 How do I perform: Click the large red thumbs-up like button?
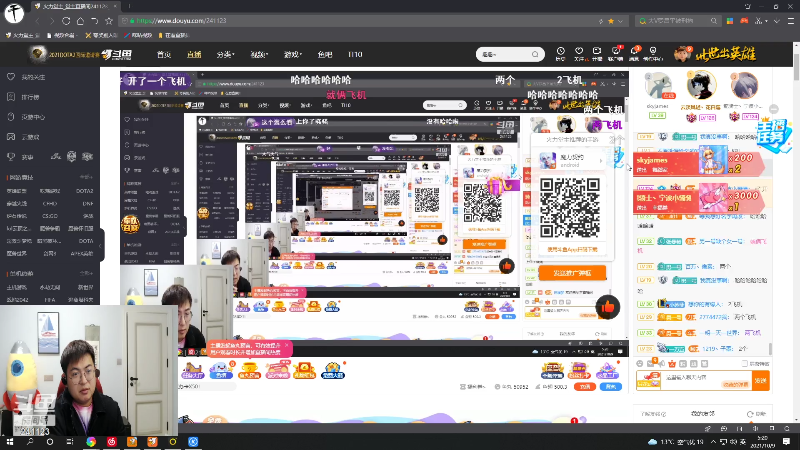(x=607, y=307)
